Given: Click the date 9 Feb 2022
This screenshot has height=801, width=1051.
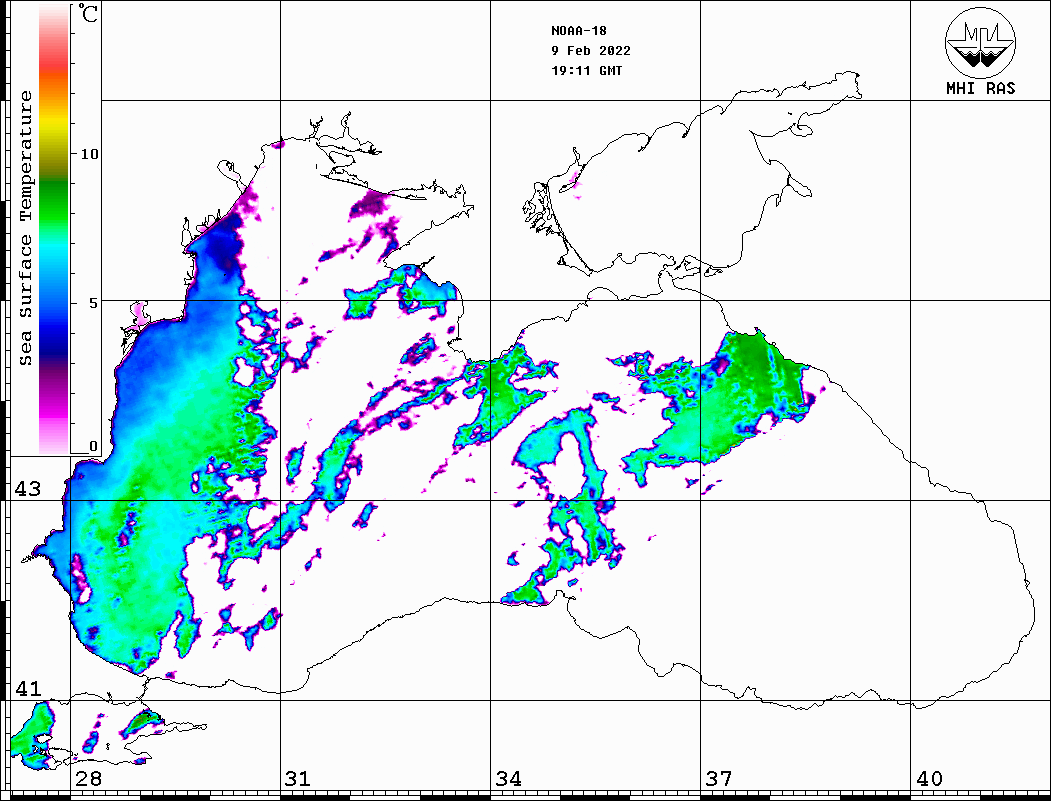Looking at the screenshot, I should 591,51.
